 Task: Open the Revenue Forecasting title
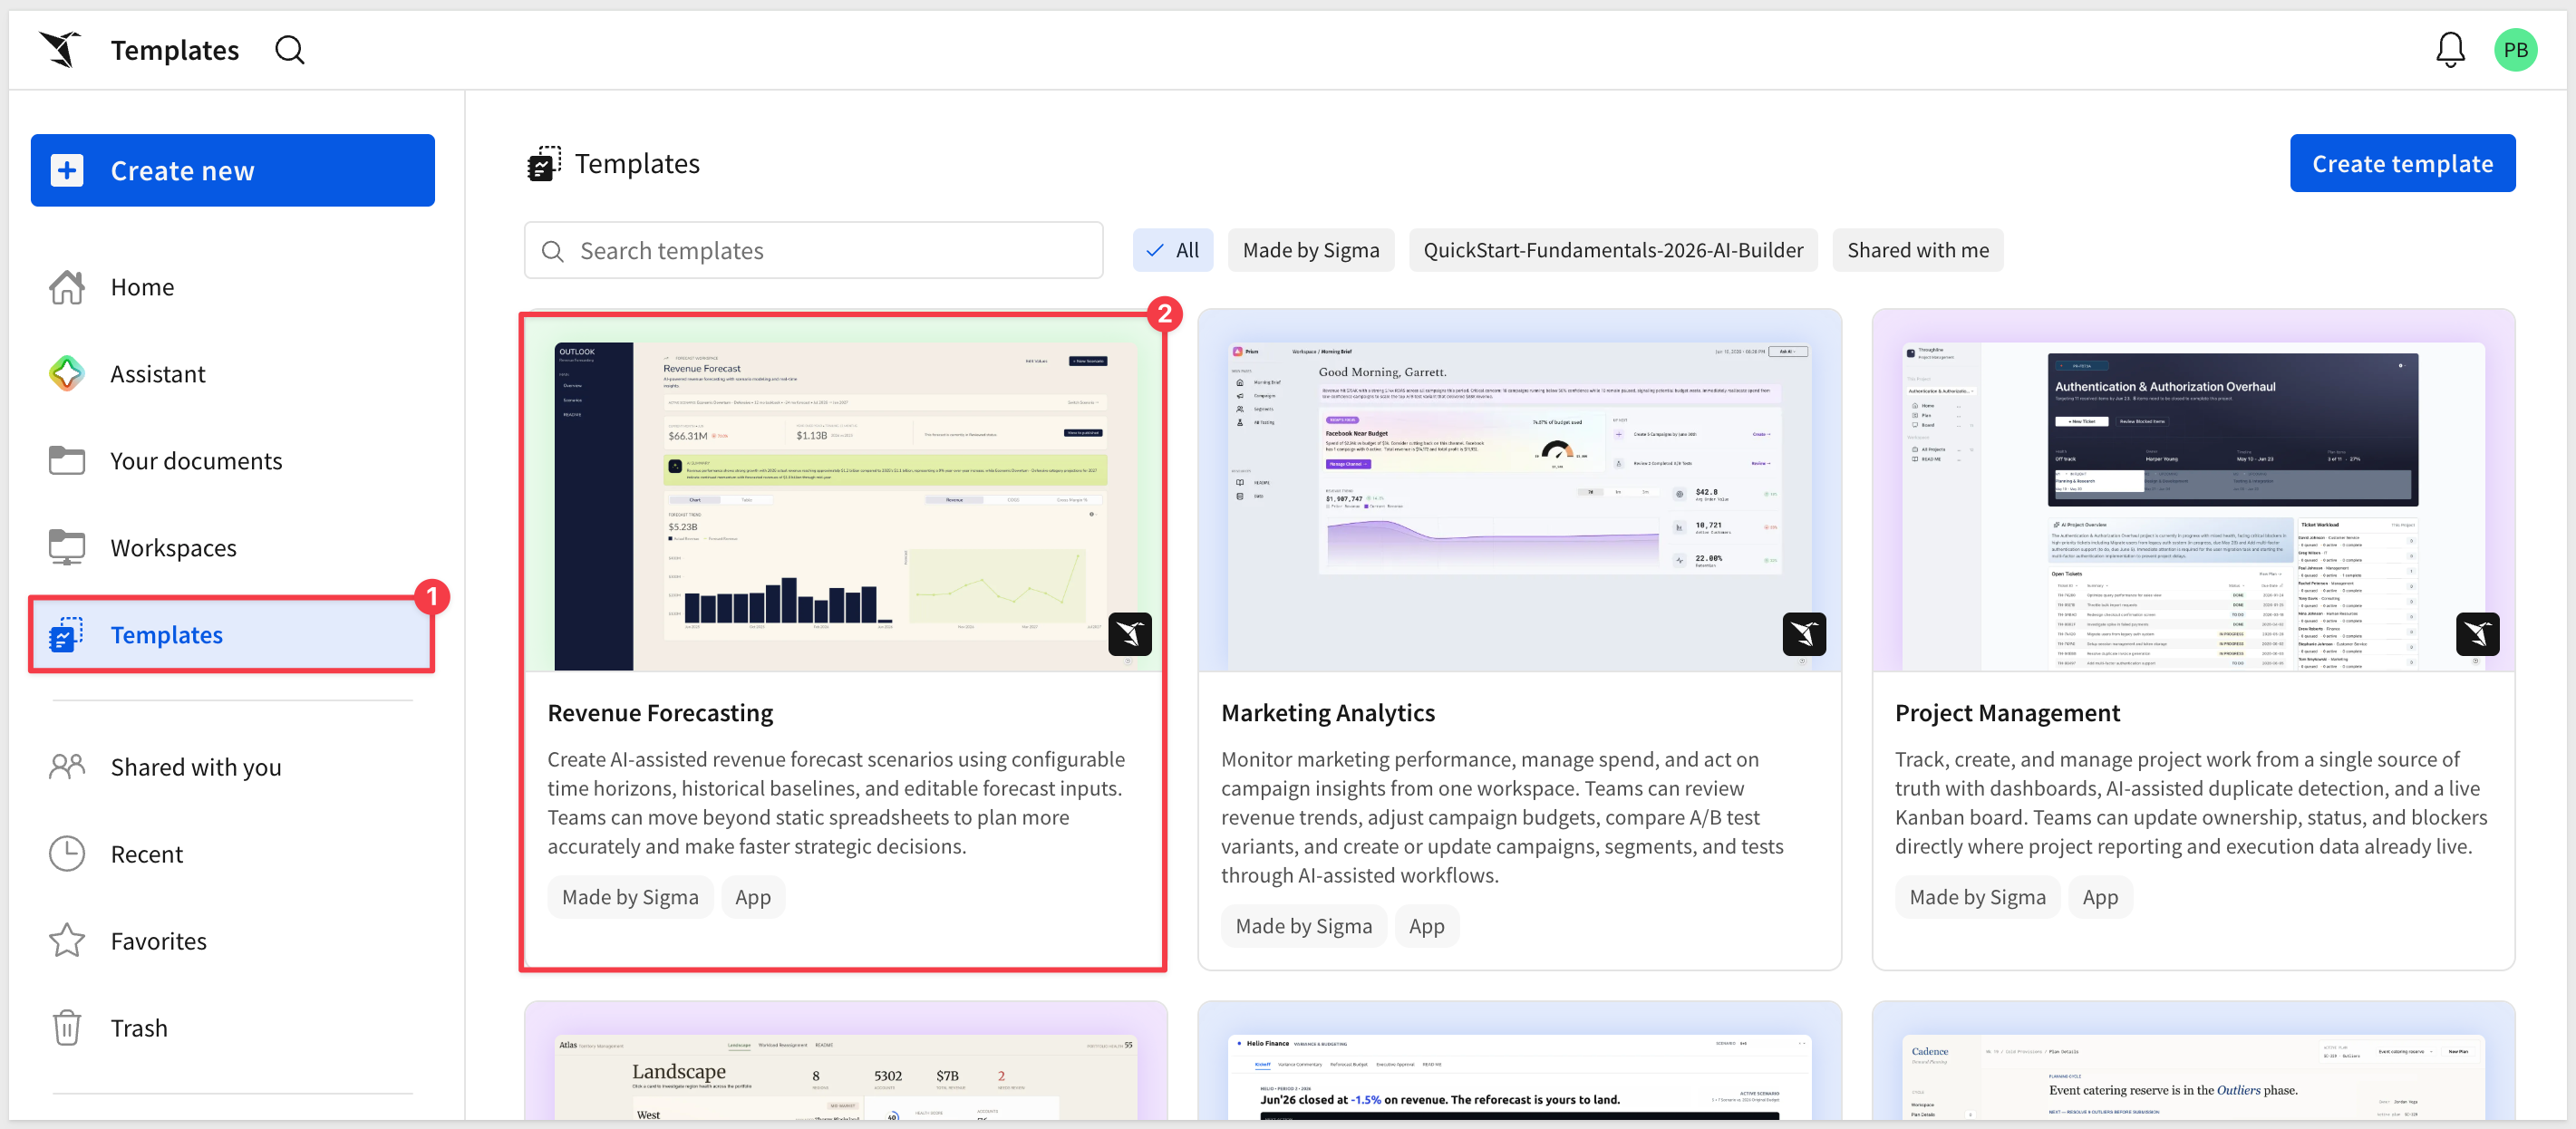[660, 713]
